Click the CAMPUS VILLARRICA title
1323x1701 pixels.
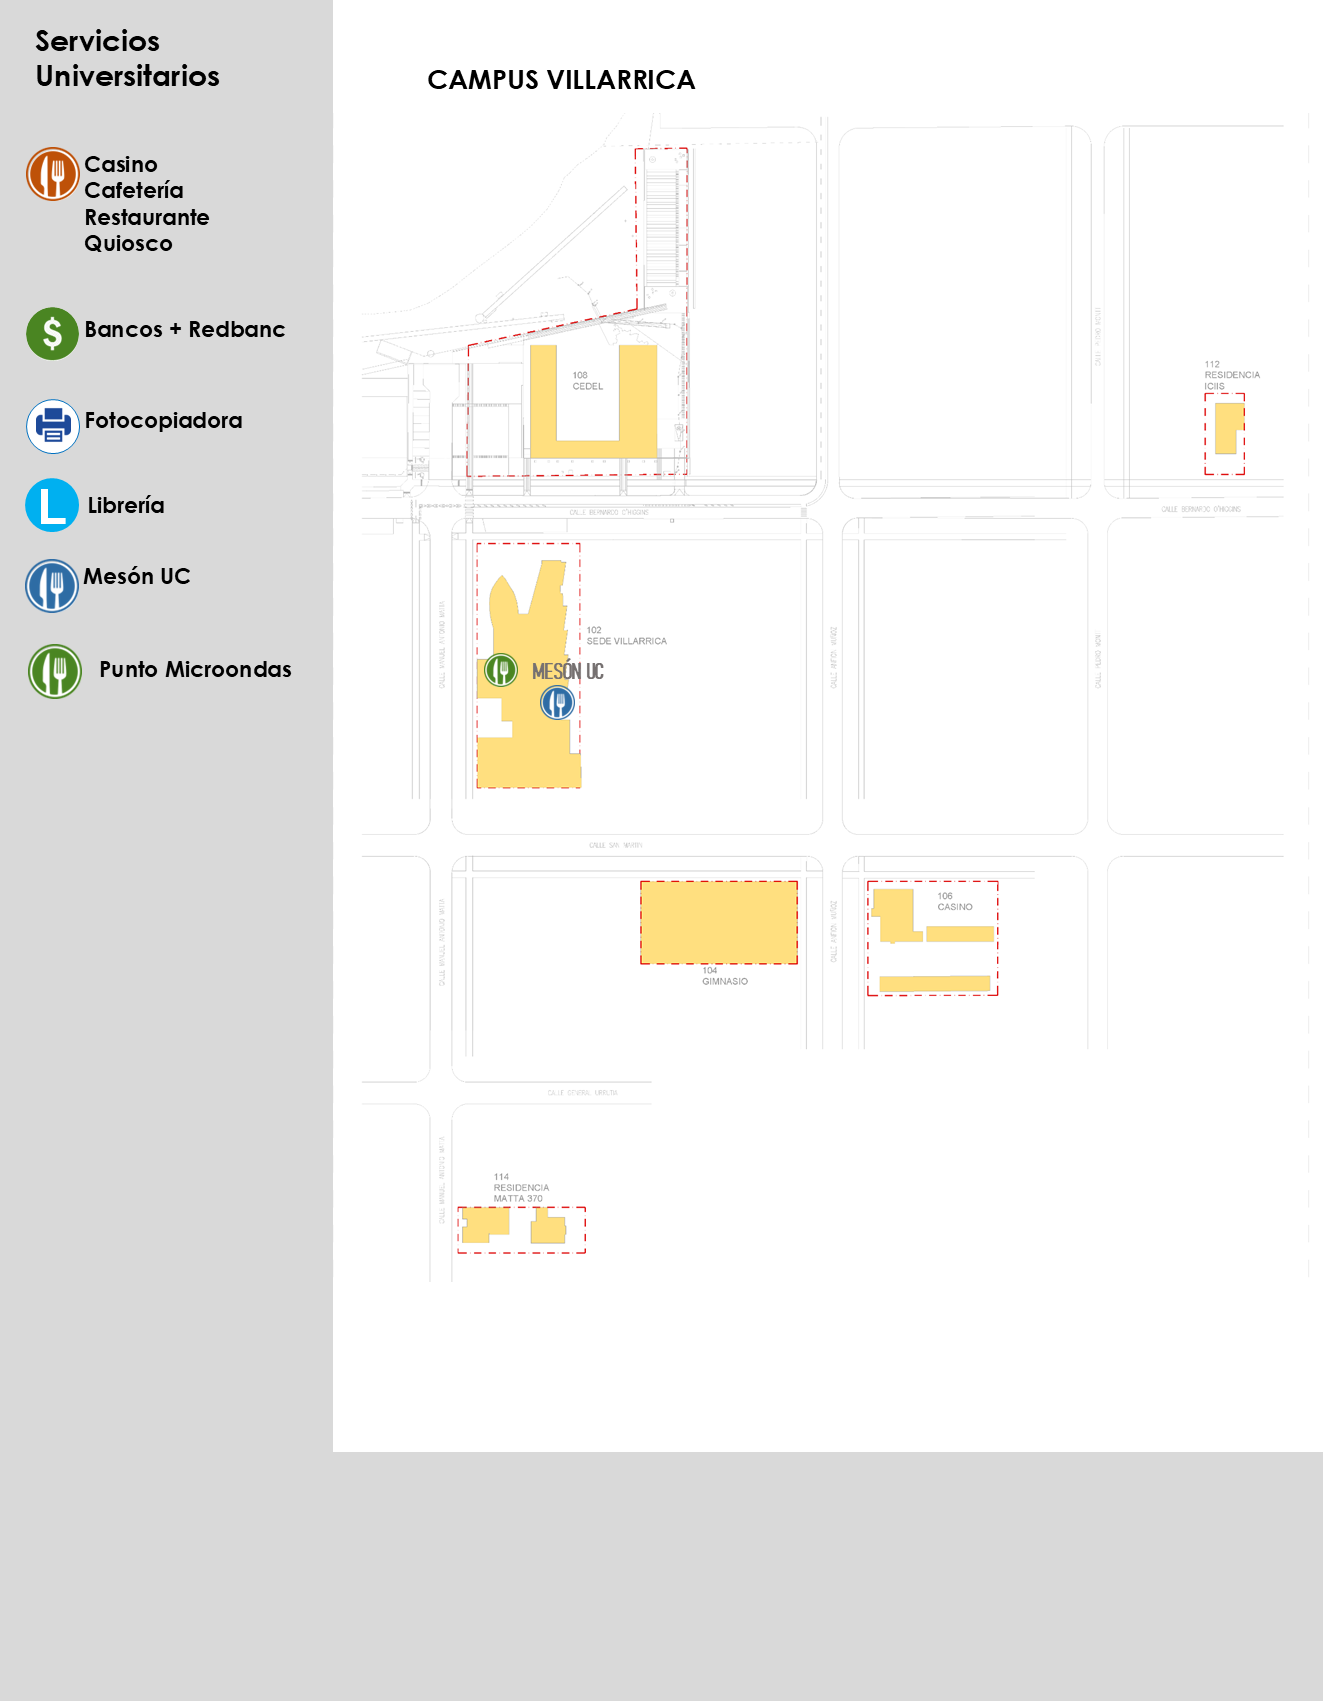point(561,80)
